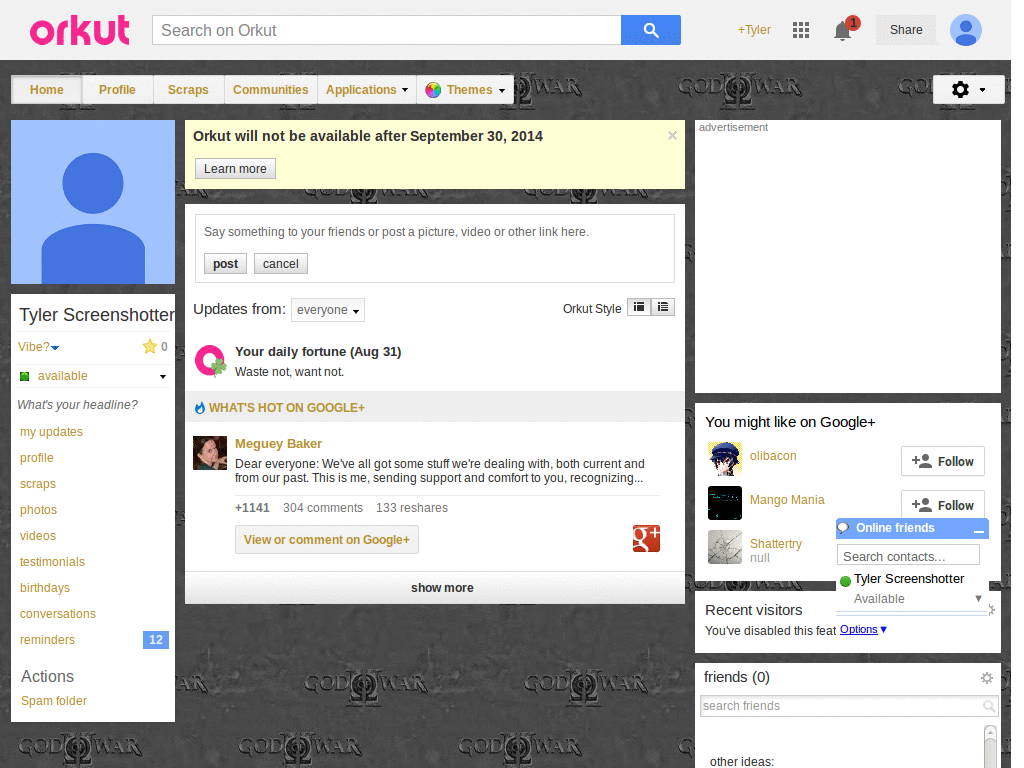This screenshot has width=1024, height=768.
Task: Click olibacon's avatar image
Action: [725, 459]
